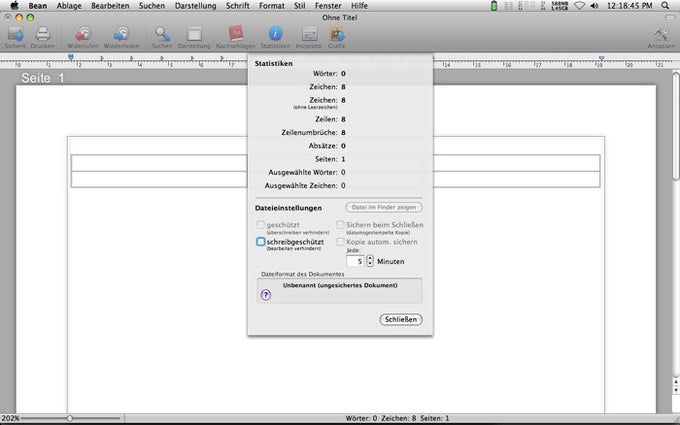Click the Statistiken info icon
680x425 pixels.
point(275,34)
